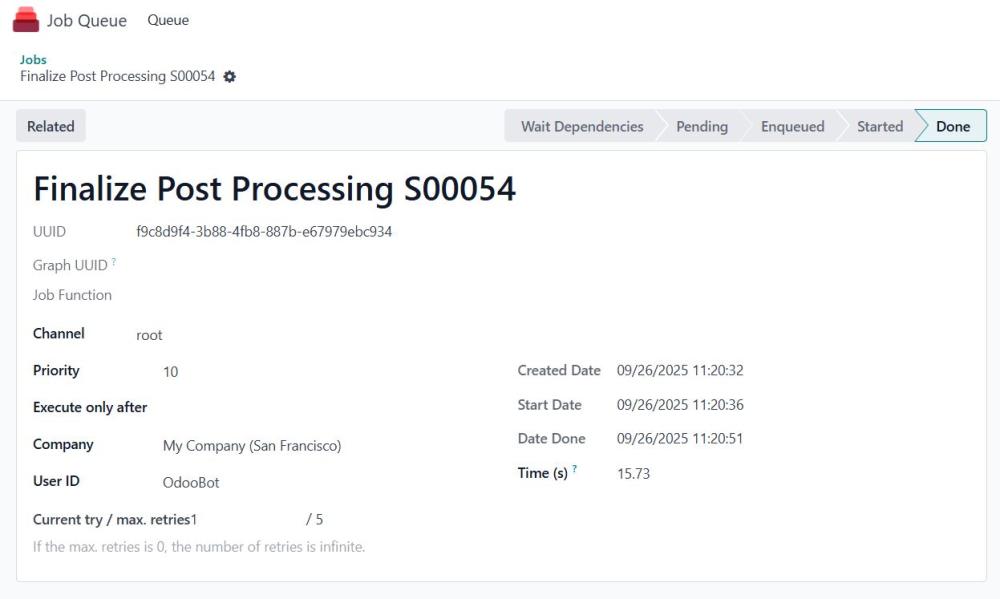Click the Graph UUID help question mark
Image resolution: width=1000 pixels, height=599 pixels.
[114, 262]
